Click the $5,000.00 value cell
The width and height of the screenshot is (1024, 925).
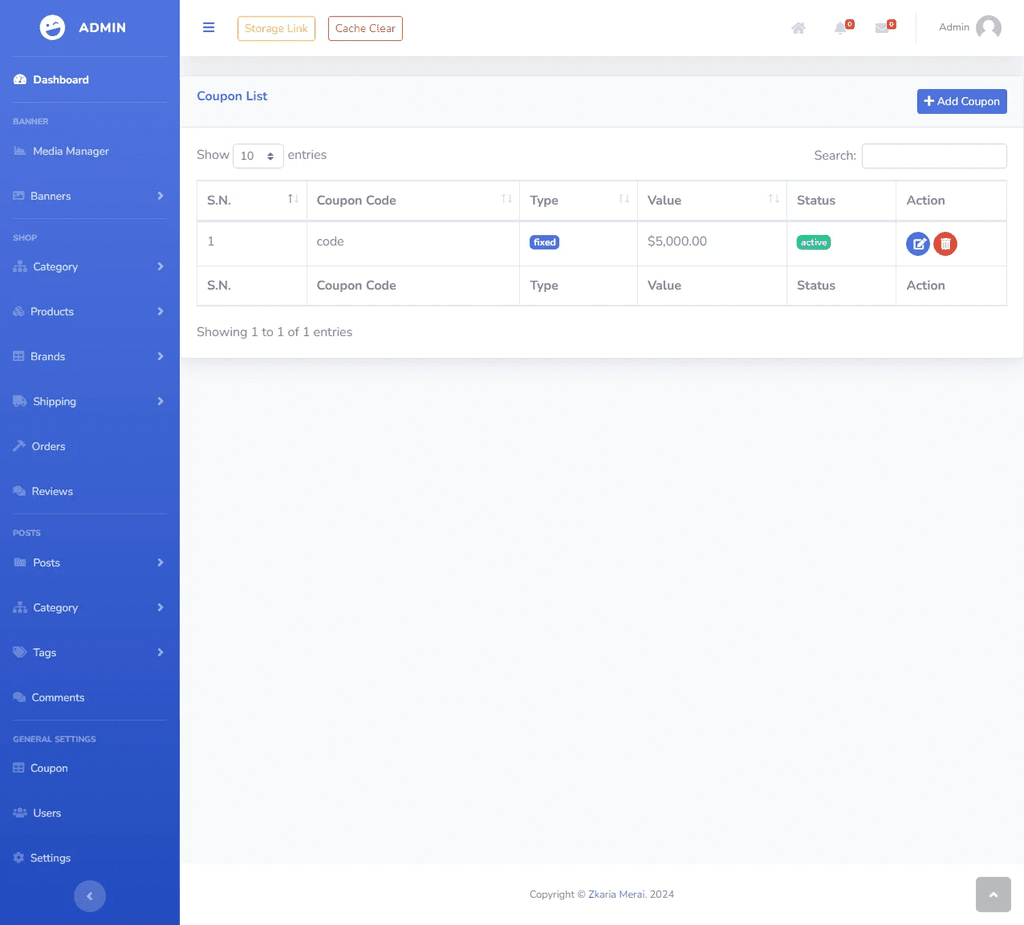pyautogui.click(x=712, y=243)
